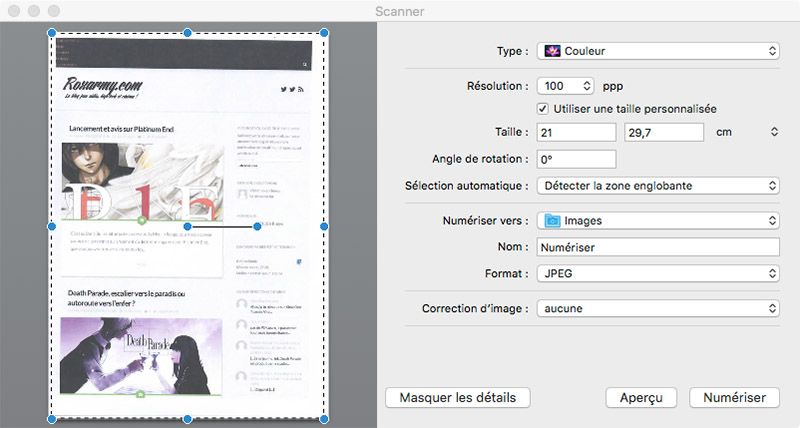Screen dimensions: 800x428
Task: Open the Format dropdown showing JPEG
Action: [x=657, y=272]
